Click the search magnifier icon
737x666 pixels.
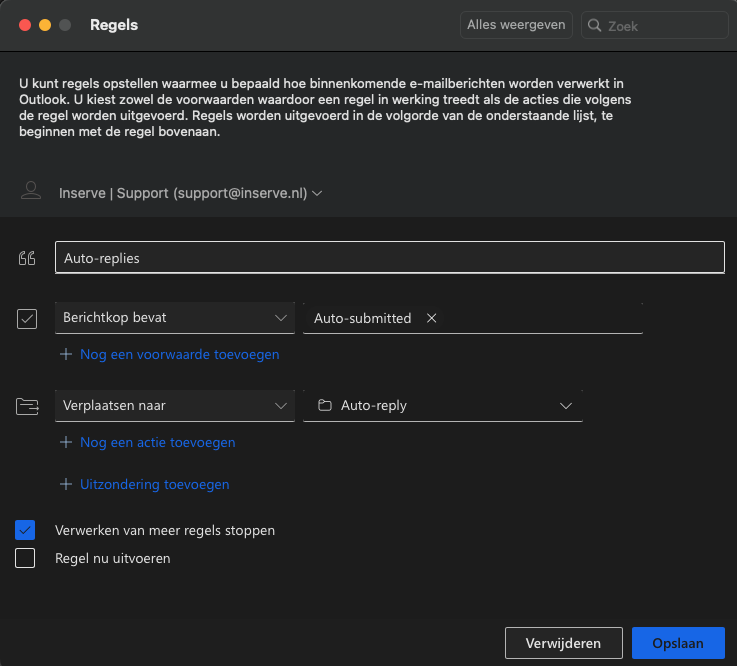coord(595,25)
